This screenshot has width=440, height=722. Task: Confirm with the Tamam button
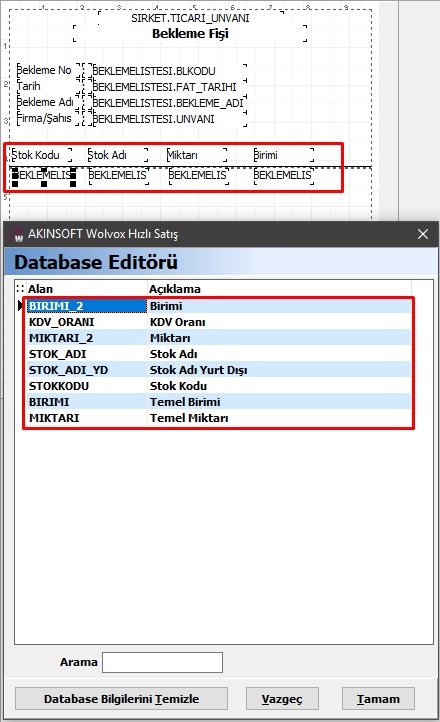378,699
